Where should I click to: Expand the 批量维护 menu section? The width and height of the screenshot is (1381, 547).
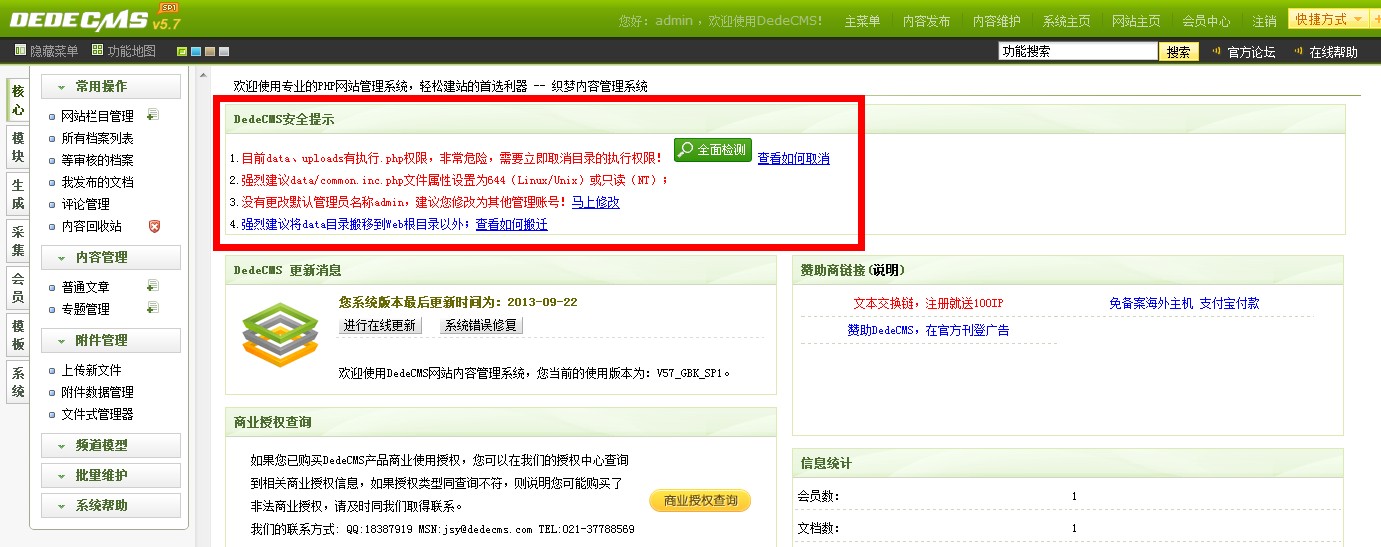(111, 475)
